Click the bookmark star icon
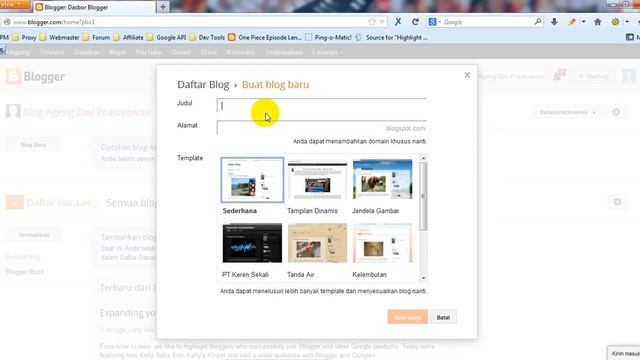The height and width of the screenshot is (360, 640). (371, 22)
